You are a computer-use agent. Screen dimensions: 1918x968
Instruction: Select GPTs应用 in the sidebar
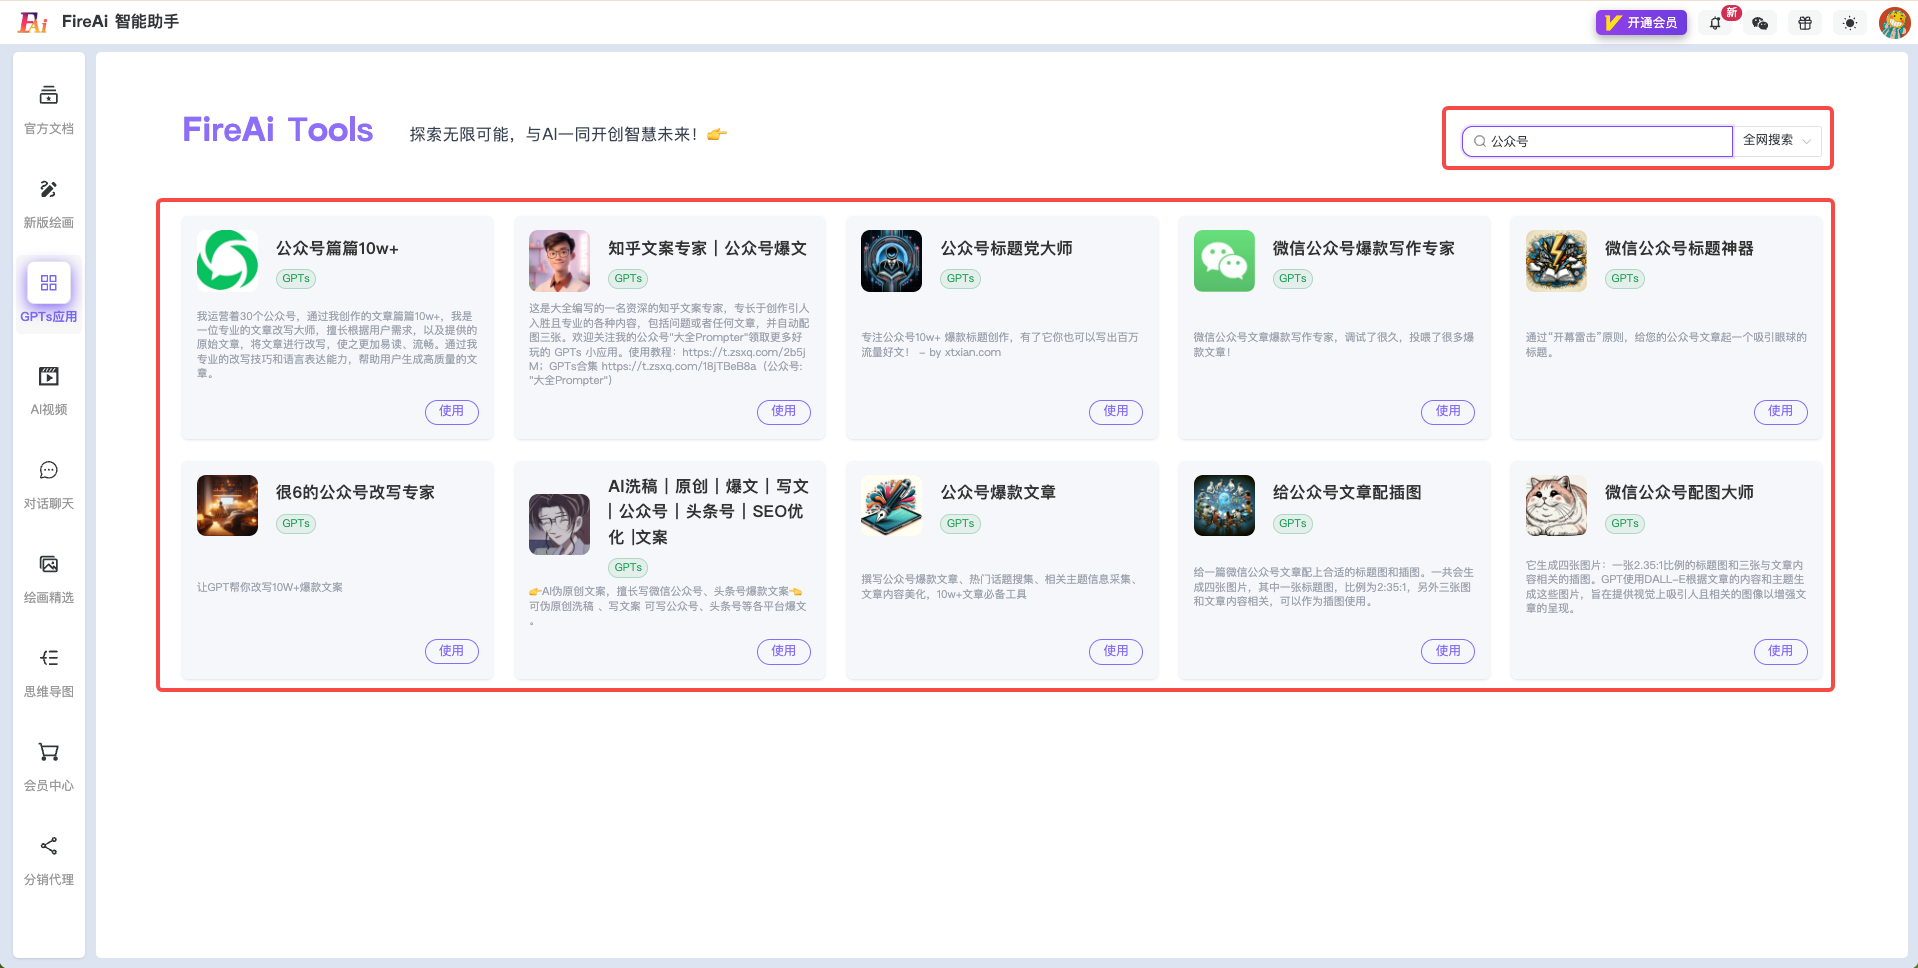(x=48, y=294)
